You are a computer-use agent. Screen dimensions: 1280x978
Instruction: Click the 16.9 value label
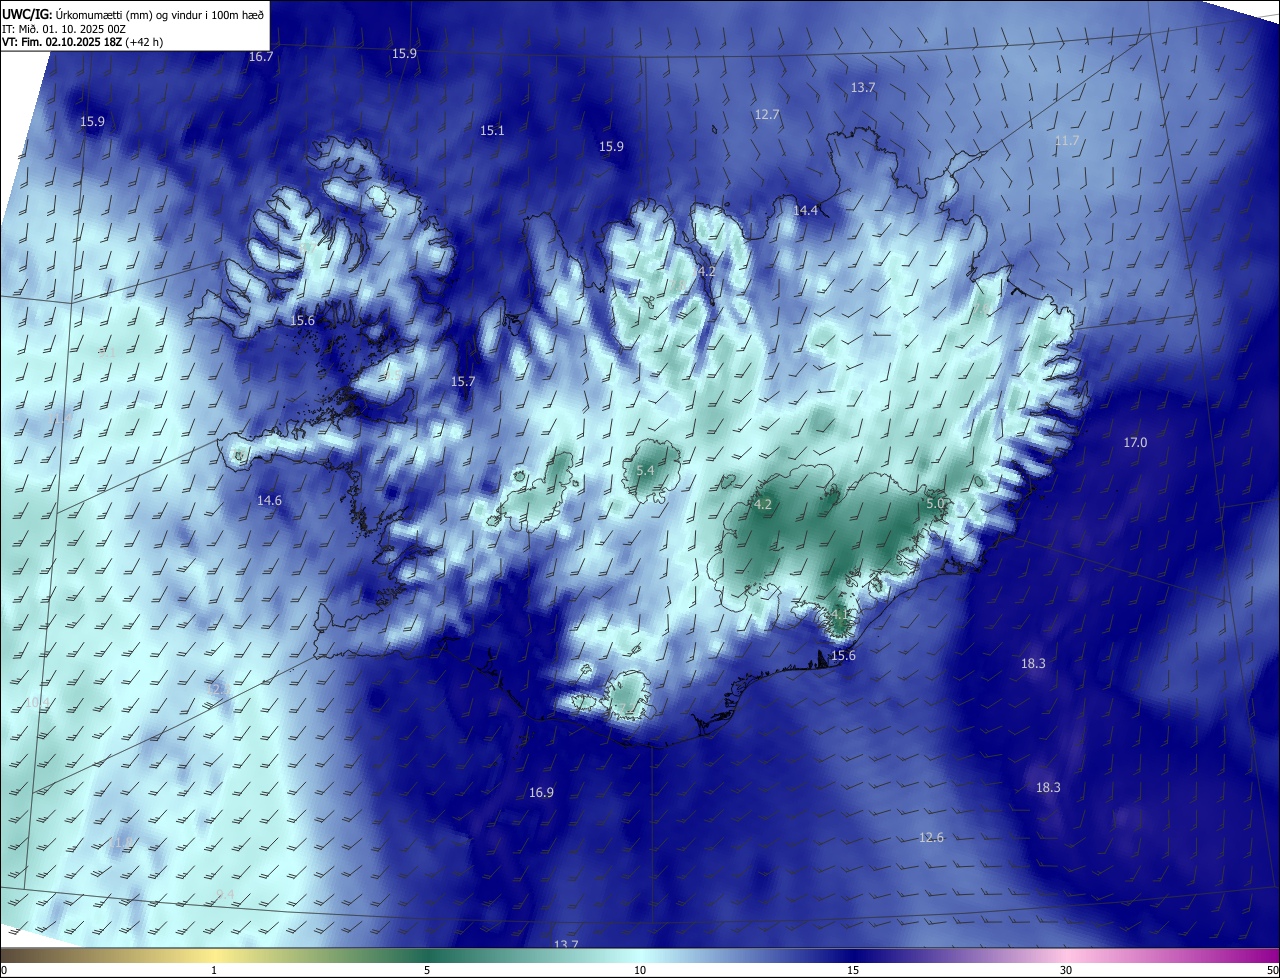541,793
